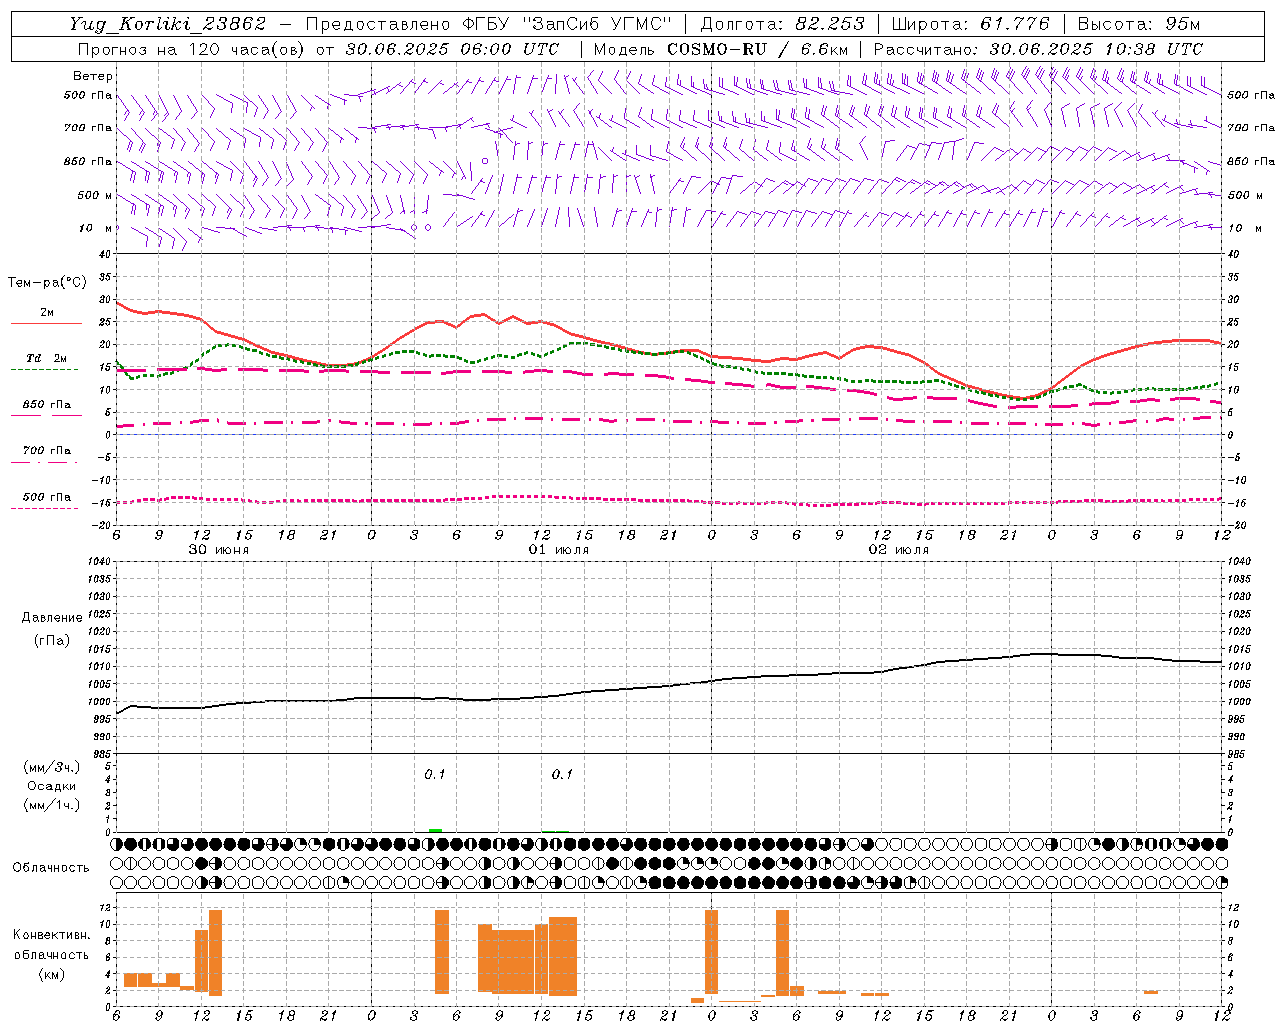Click the 30 июня date label
This screenshot has height=1024, width=1280.
pos(219,550)
